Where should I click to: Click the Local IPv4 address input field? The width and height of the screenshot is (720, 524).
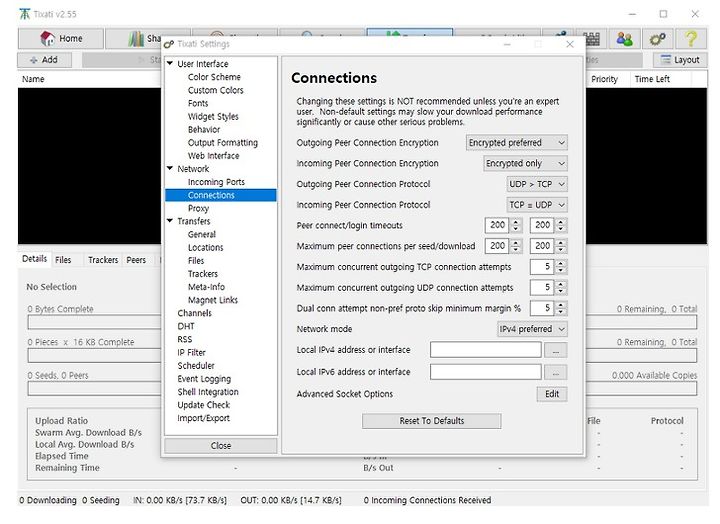coord(486,350)
